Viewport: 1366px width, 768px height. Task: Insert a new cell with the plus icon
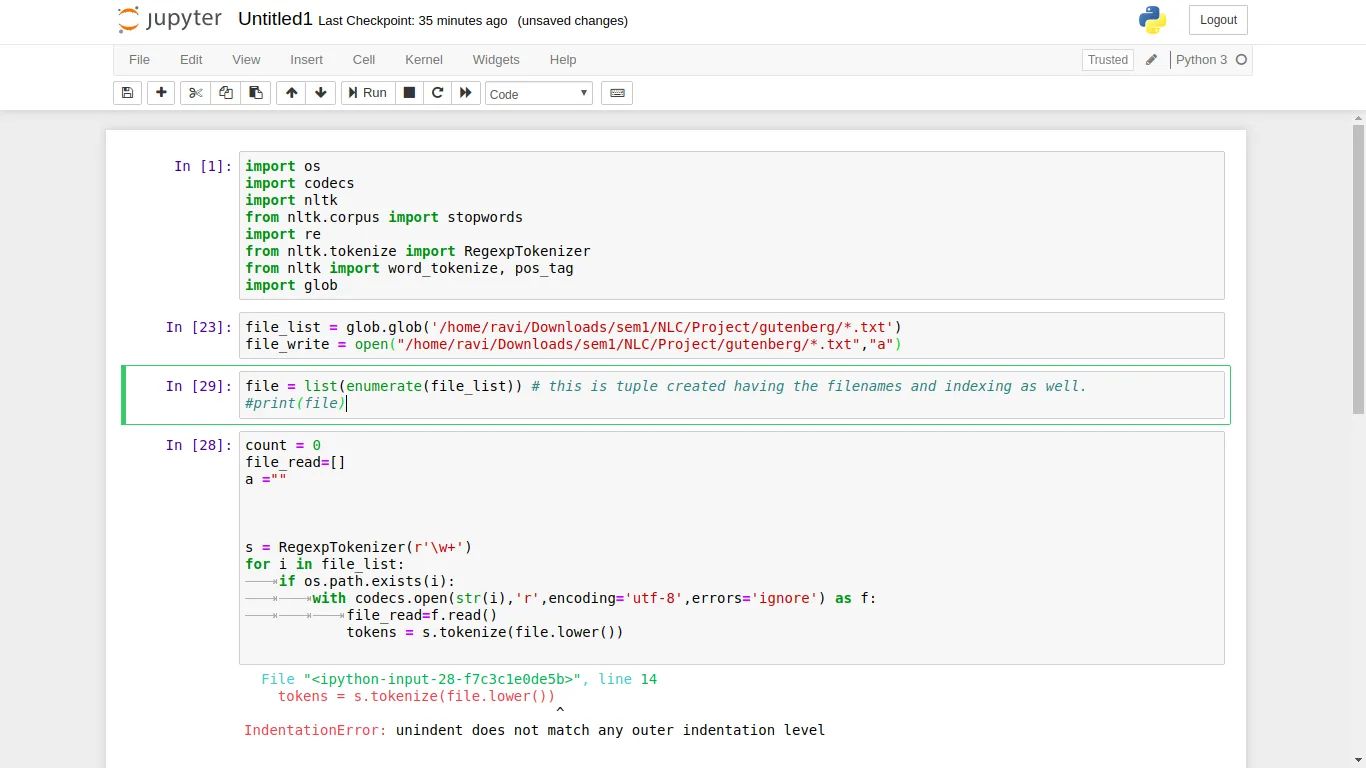(161, 93)
